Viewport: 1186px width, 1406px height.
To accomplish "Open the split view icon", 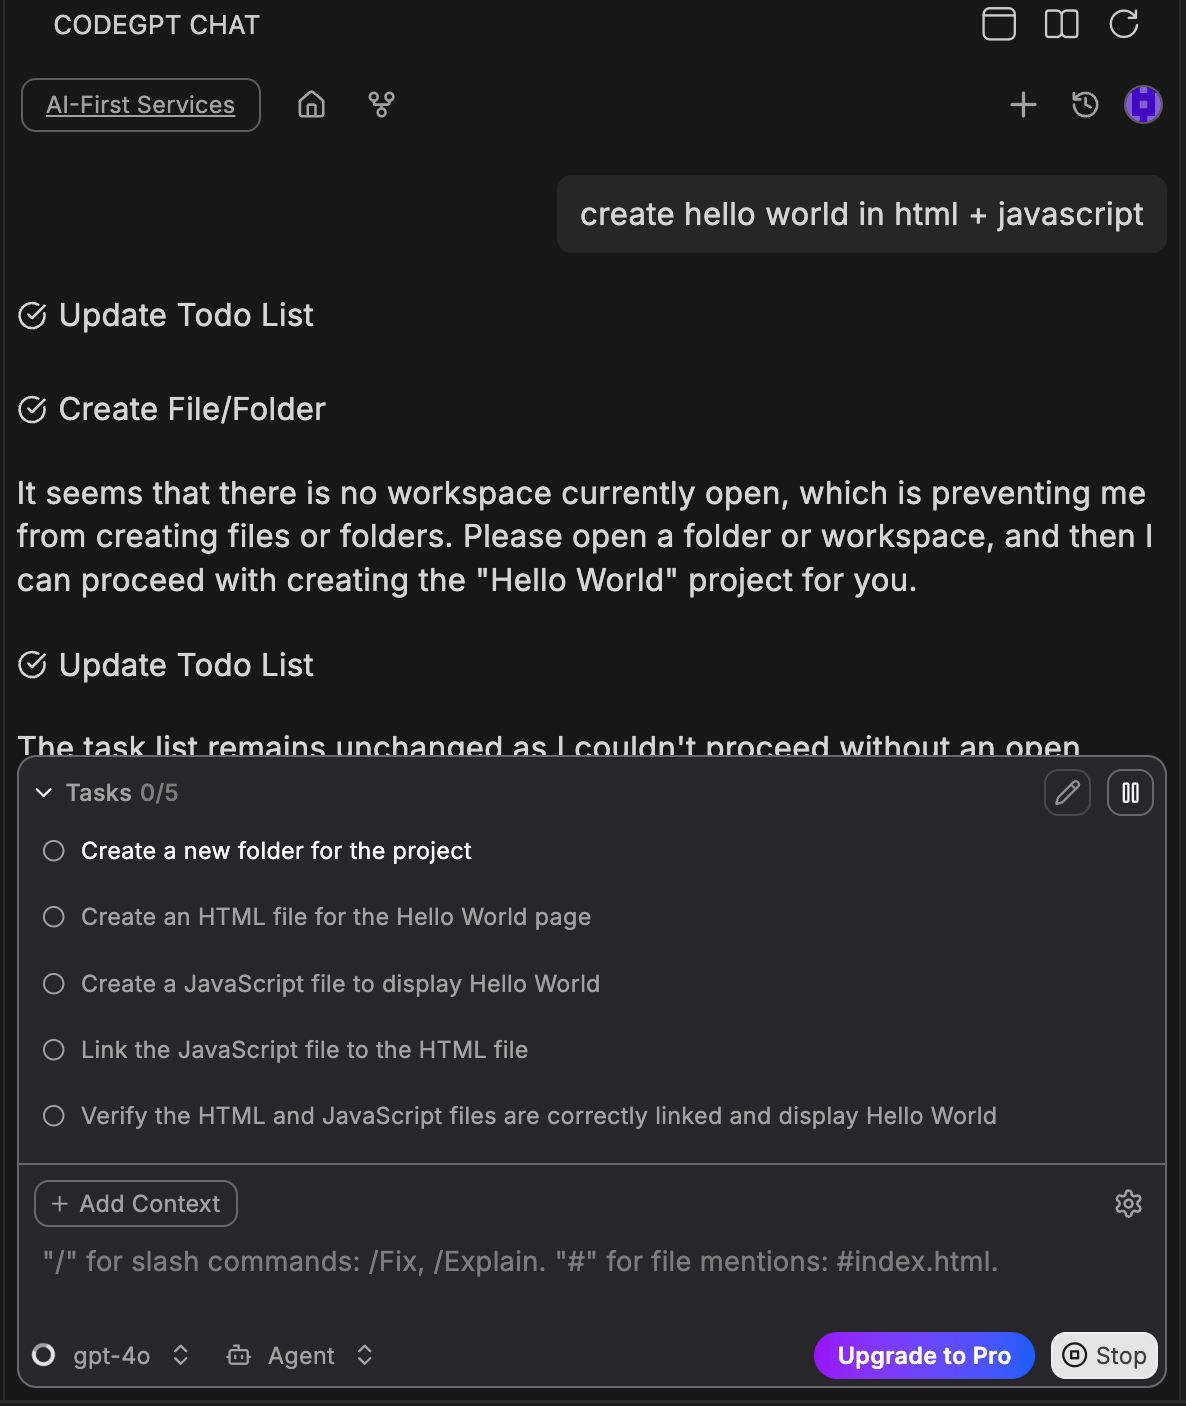I will (1062, 24).
